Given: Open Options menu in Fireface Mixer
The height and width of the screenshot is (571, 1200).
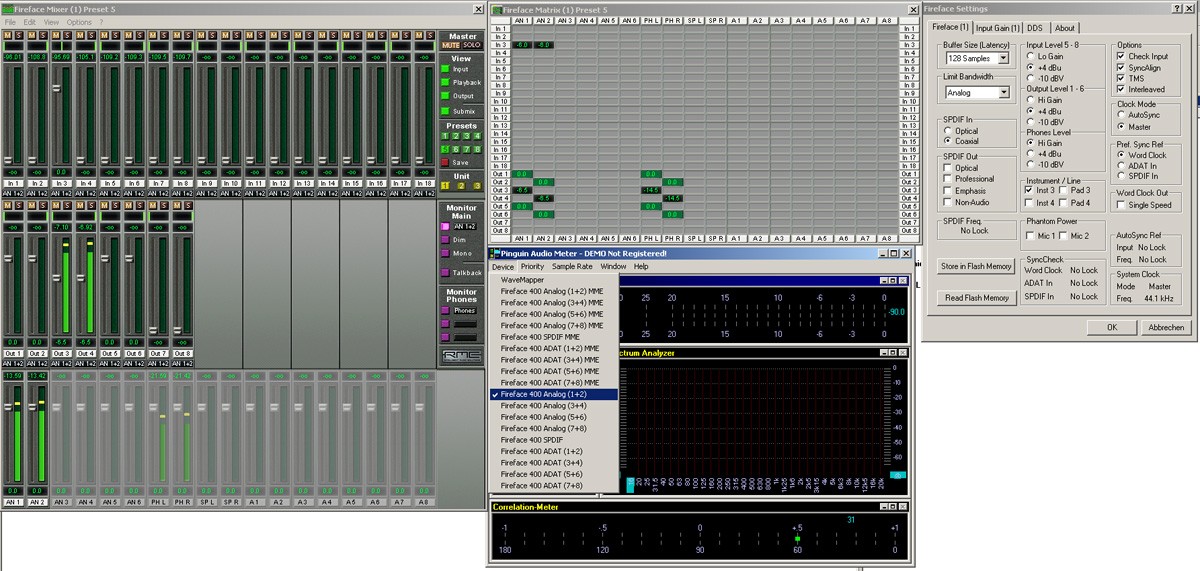Looking at the screenshot, I should coord(79,22).
